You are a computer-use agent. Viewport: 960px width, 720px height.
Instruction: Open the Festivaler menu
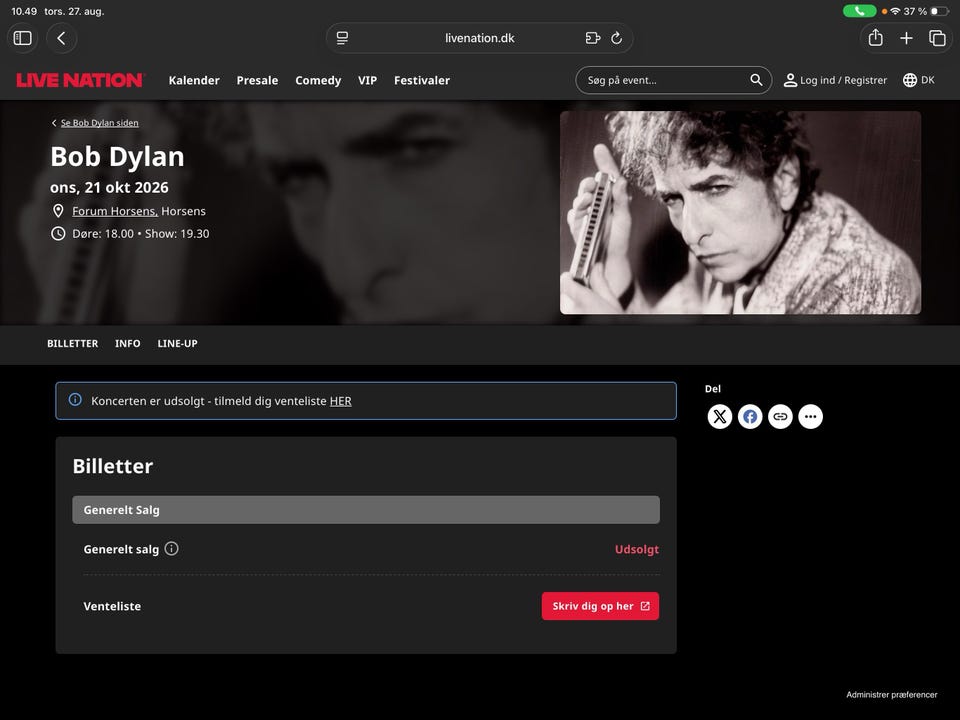coord(422,80)
